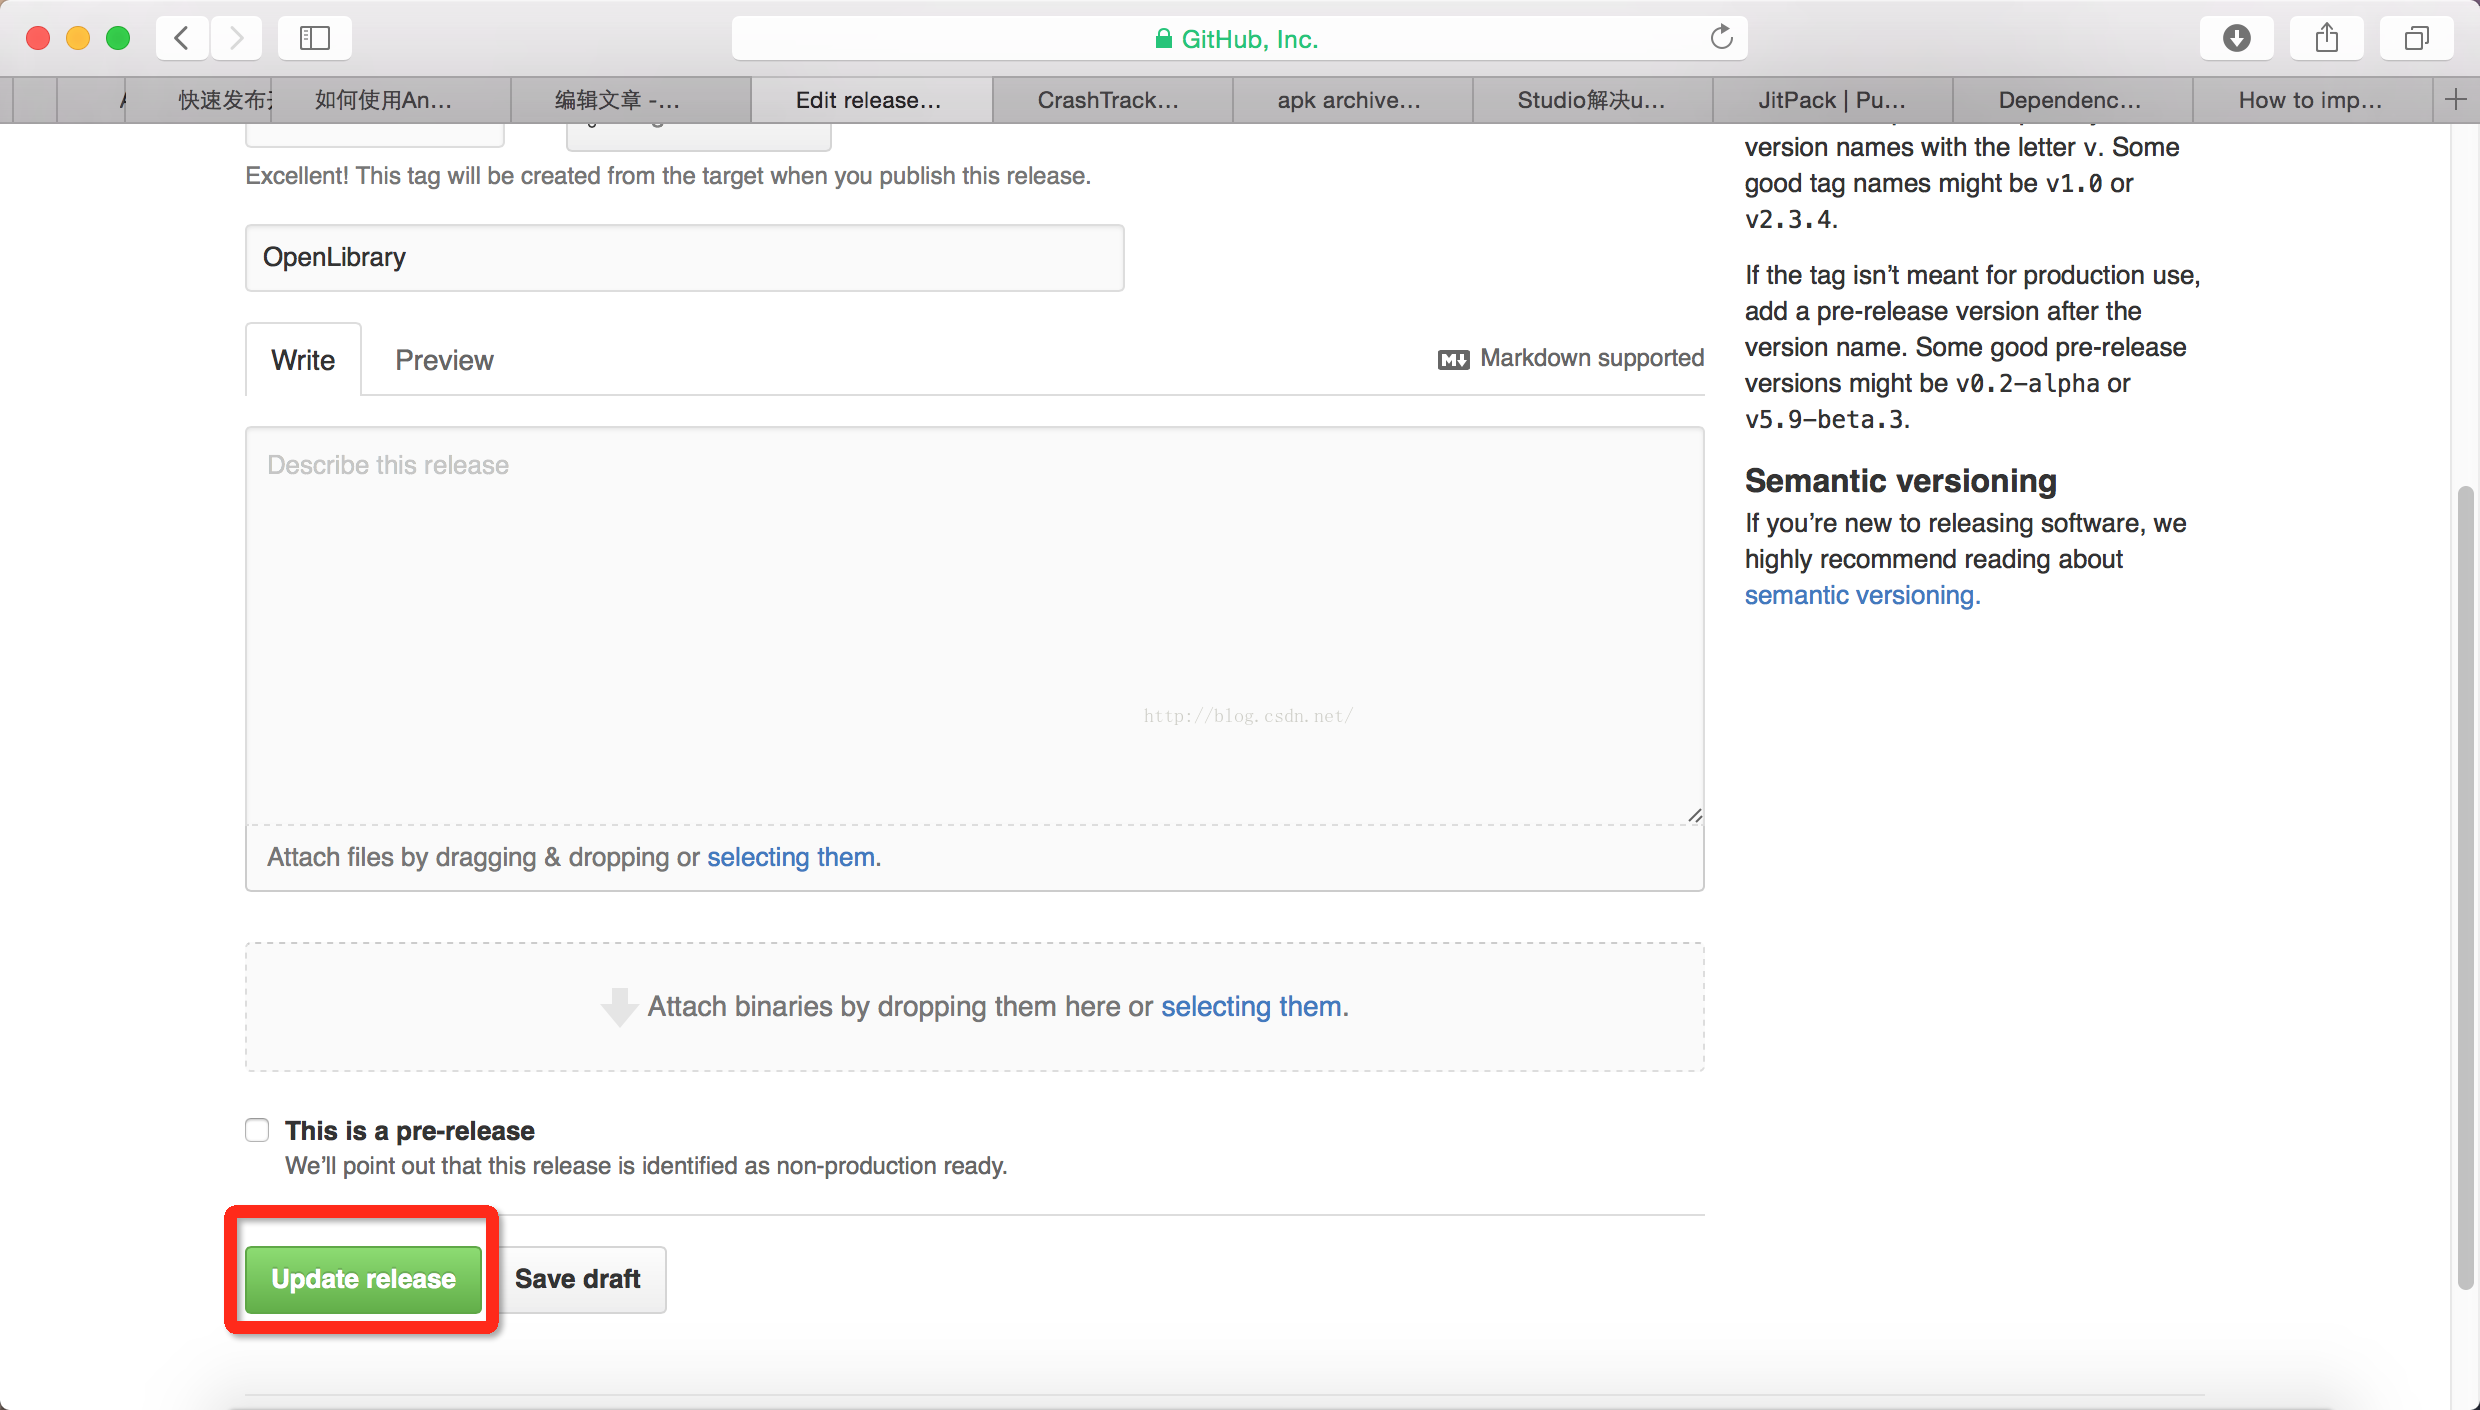Screen dimensions: 2480x1410
Task: Click the Update release button
Action: click(361, 1279)
